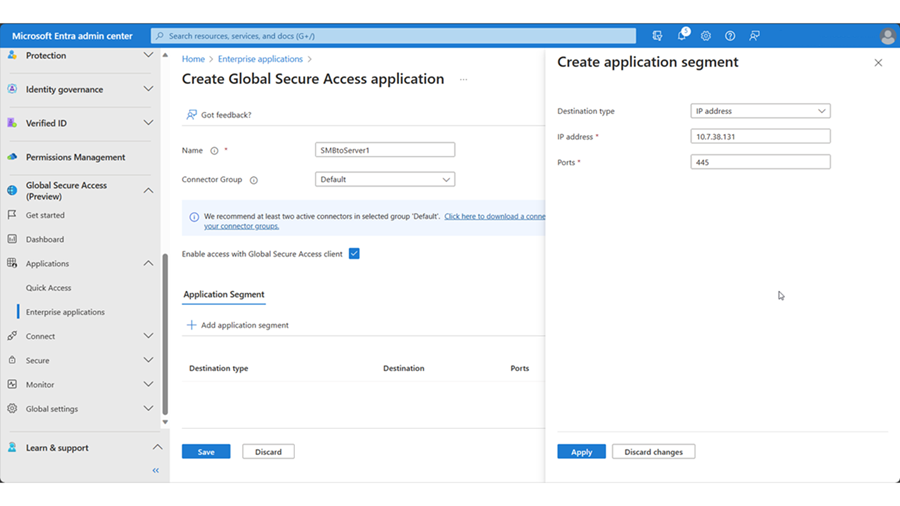Image resolution: width=900 pixels, height=506 pixels.
Task: Click the Connector Group info icon
Action: point(254,180)
